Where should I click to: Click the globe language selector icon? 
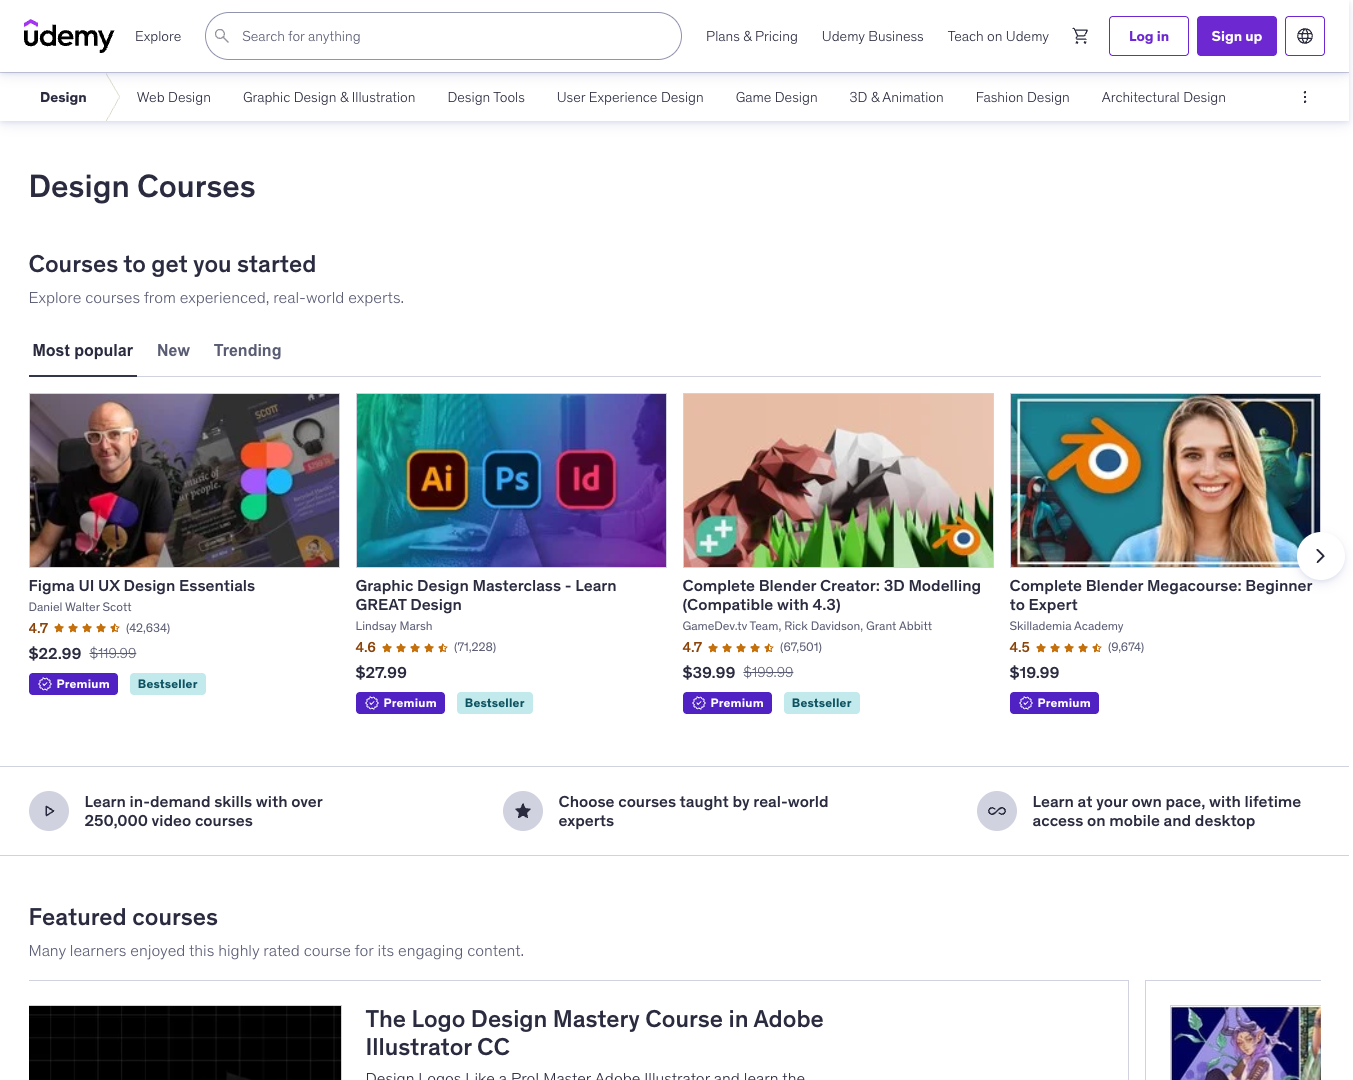tap(1304, 36)
